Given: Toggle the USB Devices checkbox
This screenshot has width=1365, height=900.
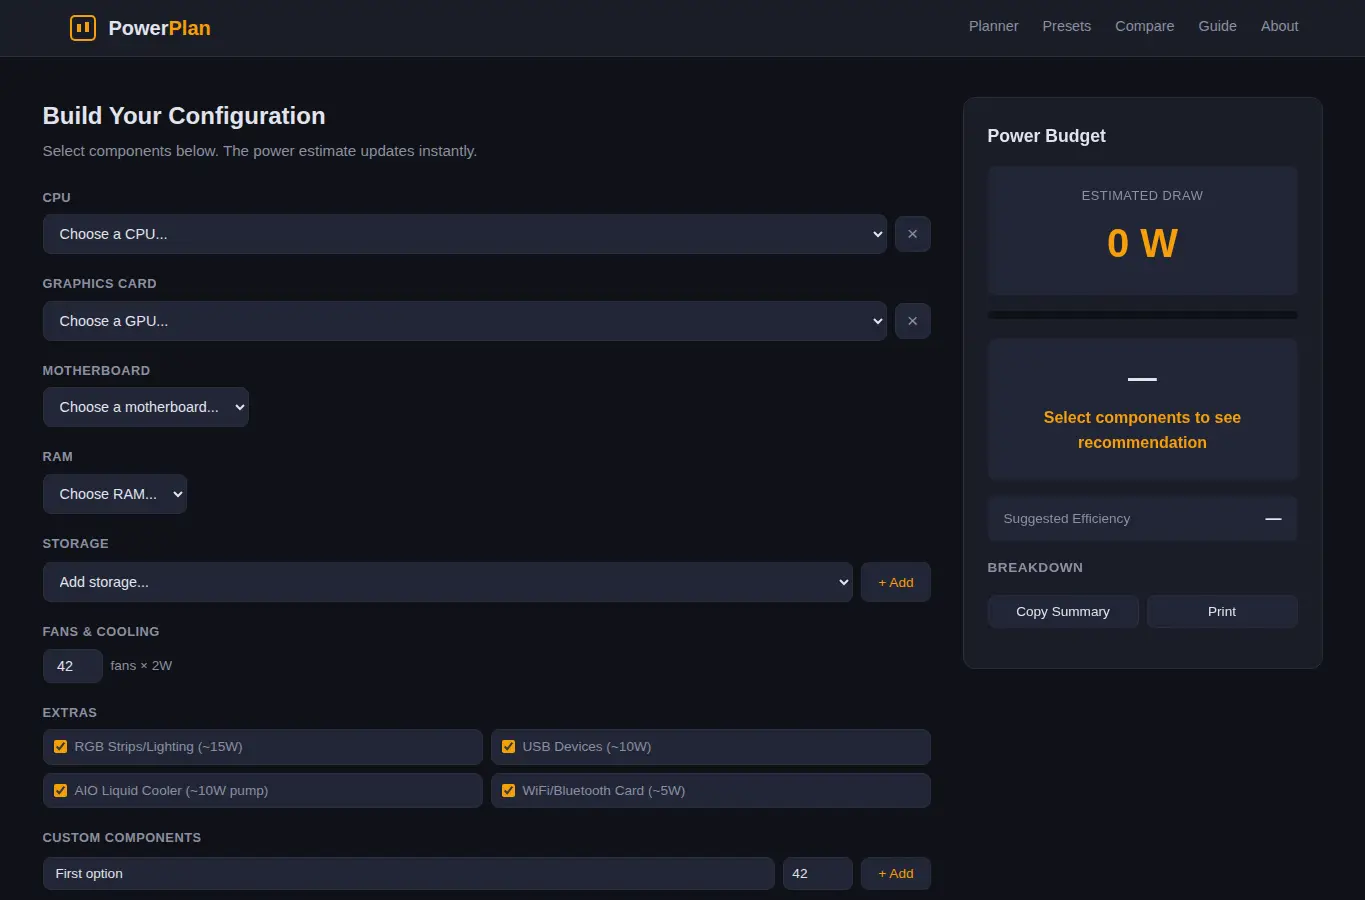Looking at the screenshot, I should click(x=508, y=747).
